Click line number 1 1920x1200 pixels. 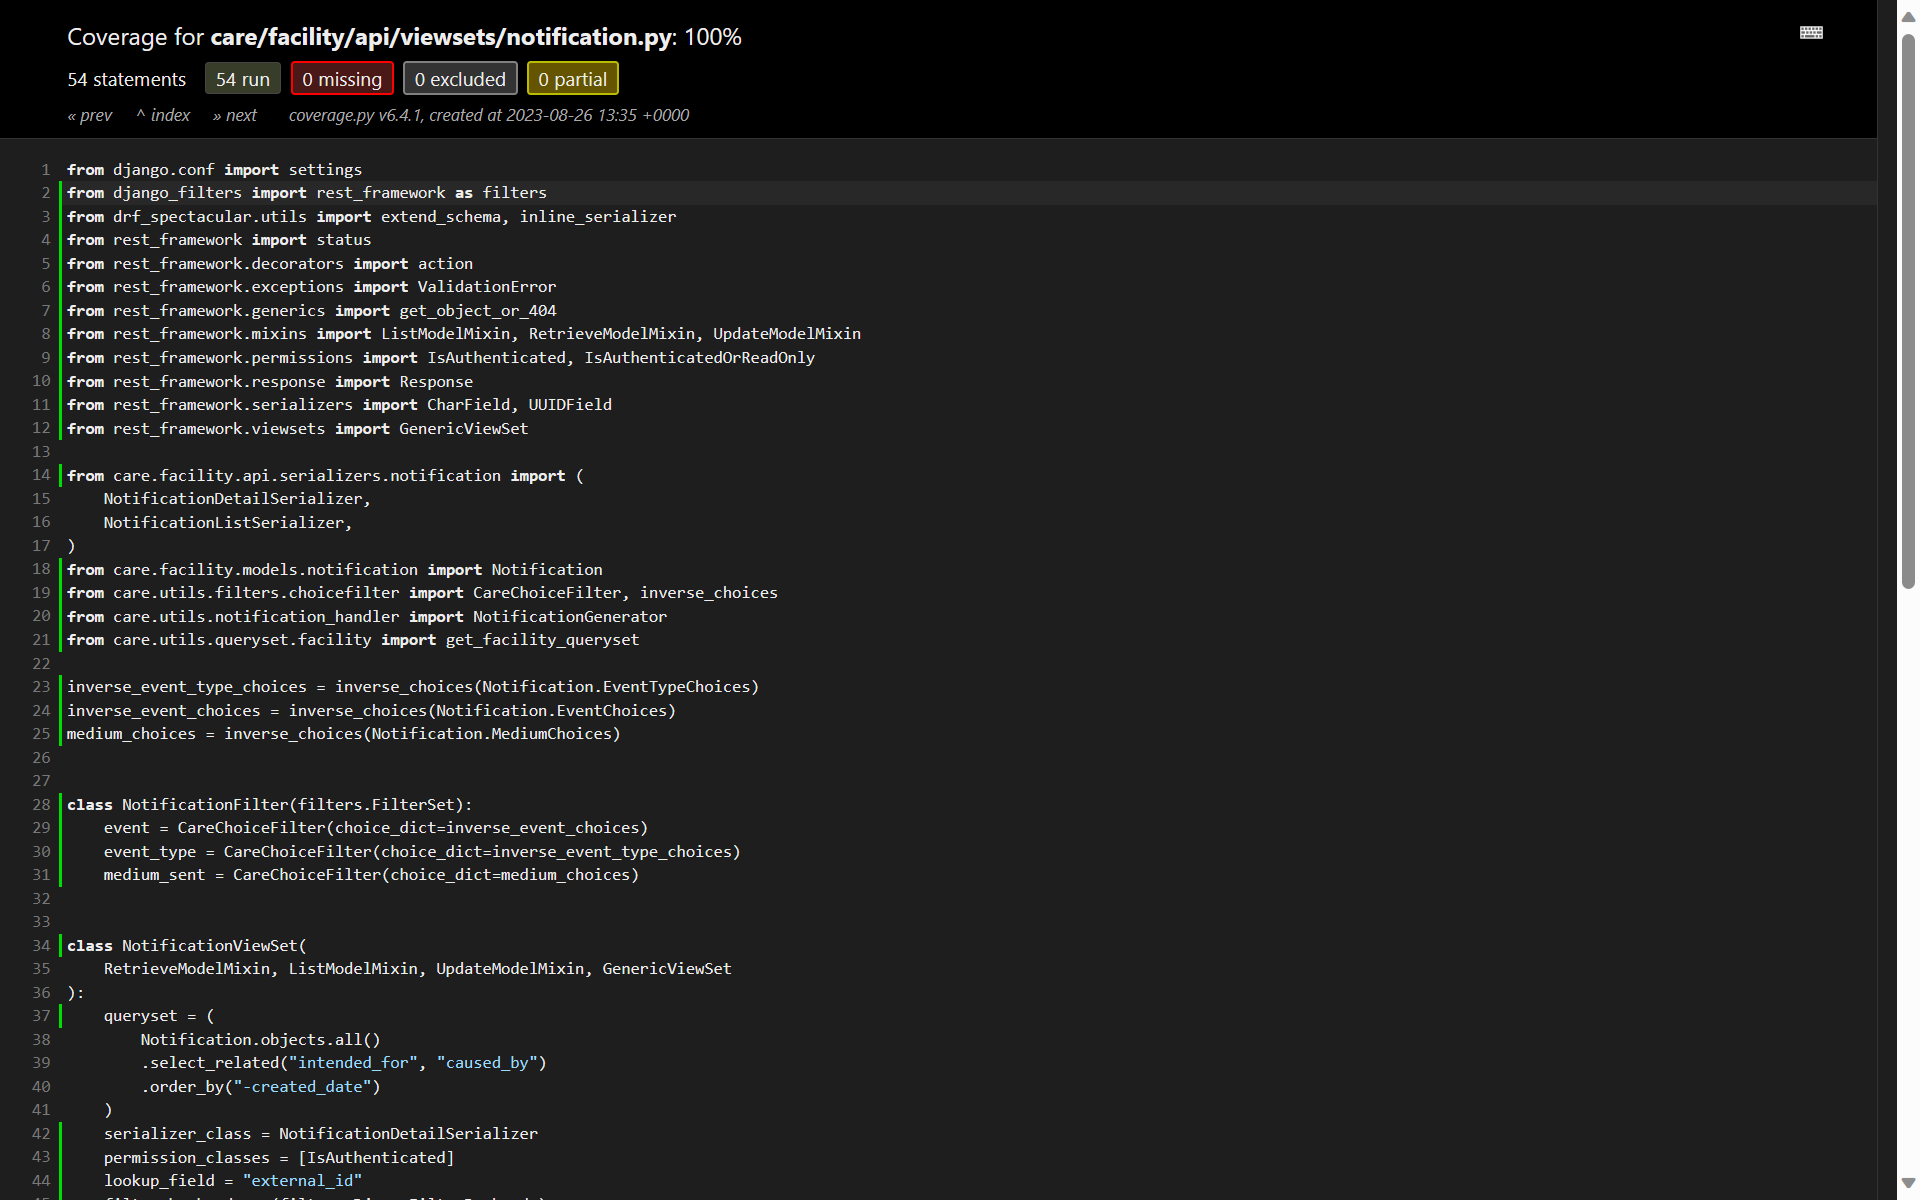coord(45,169)
